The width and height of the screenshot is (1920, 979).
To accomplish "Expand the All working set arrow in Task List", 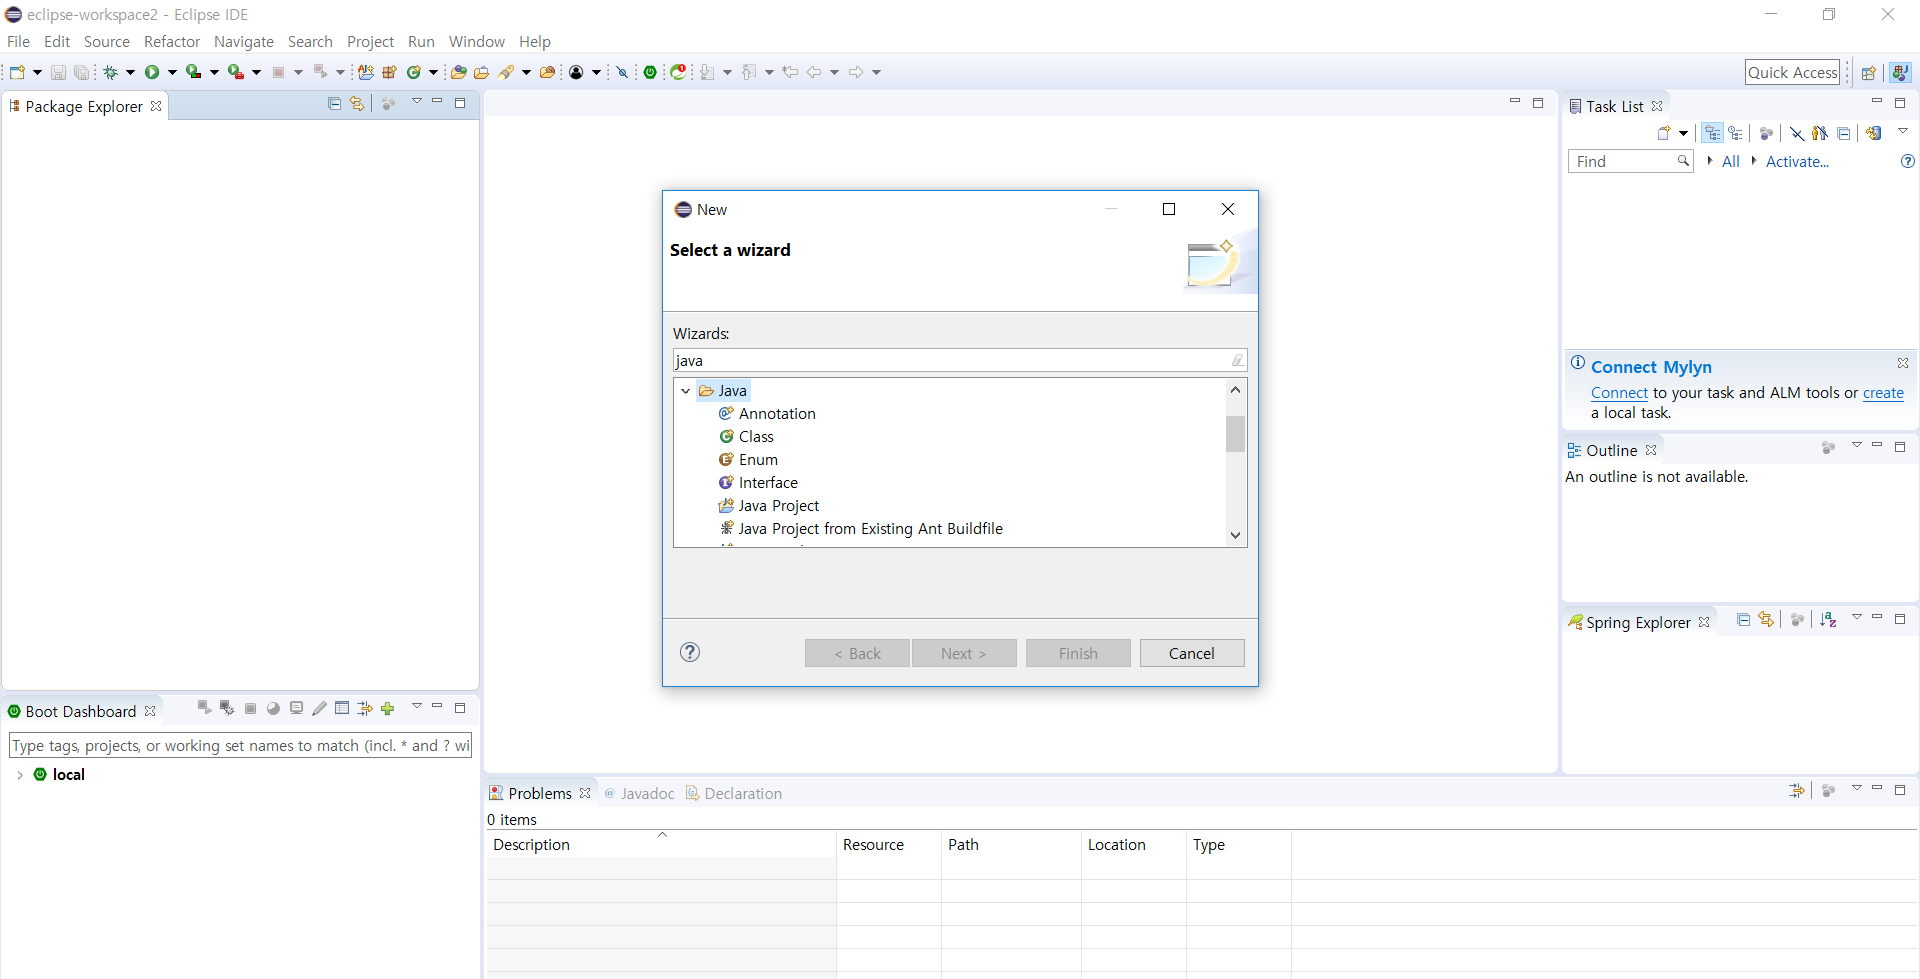I will tap(1710, 161).
